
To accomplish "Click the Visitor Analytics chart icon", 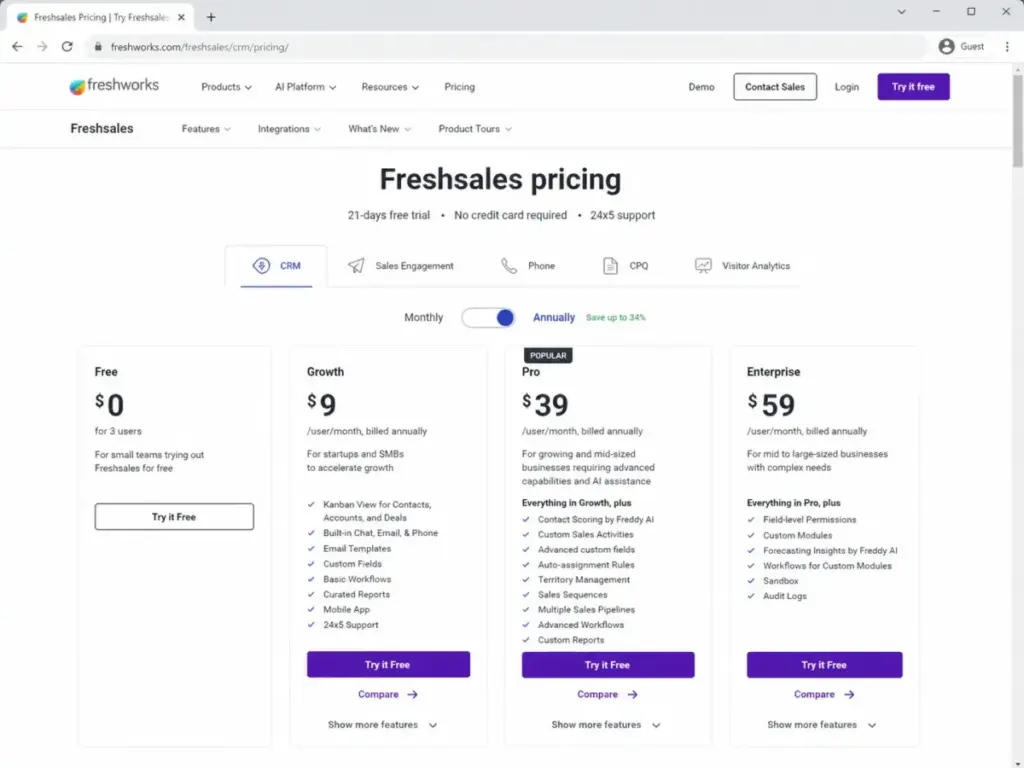I will click(x=703, y=265).
